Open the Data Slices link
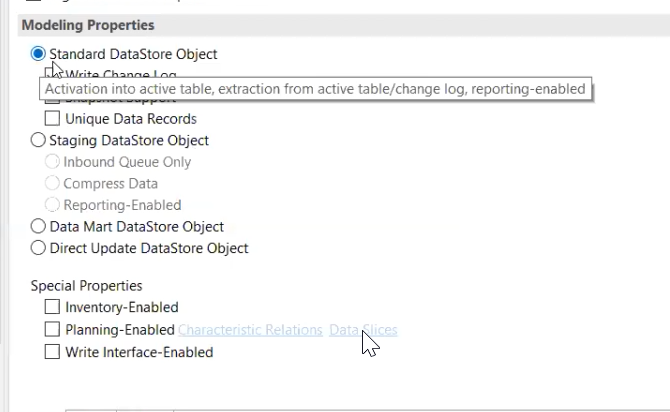The image size is (670, 412). click(363, 330)
